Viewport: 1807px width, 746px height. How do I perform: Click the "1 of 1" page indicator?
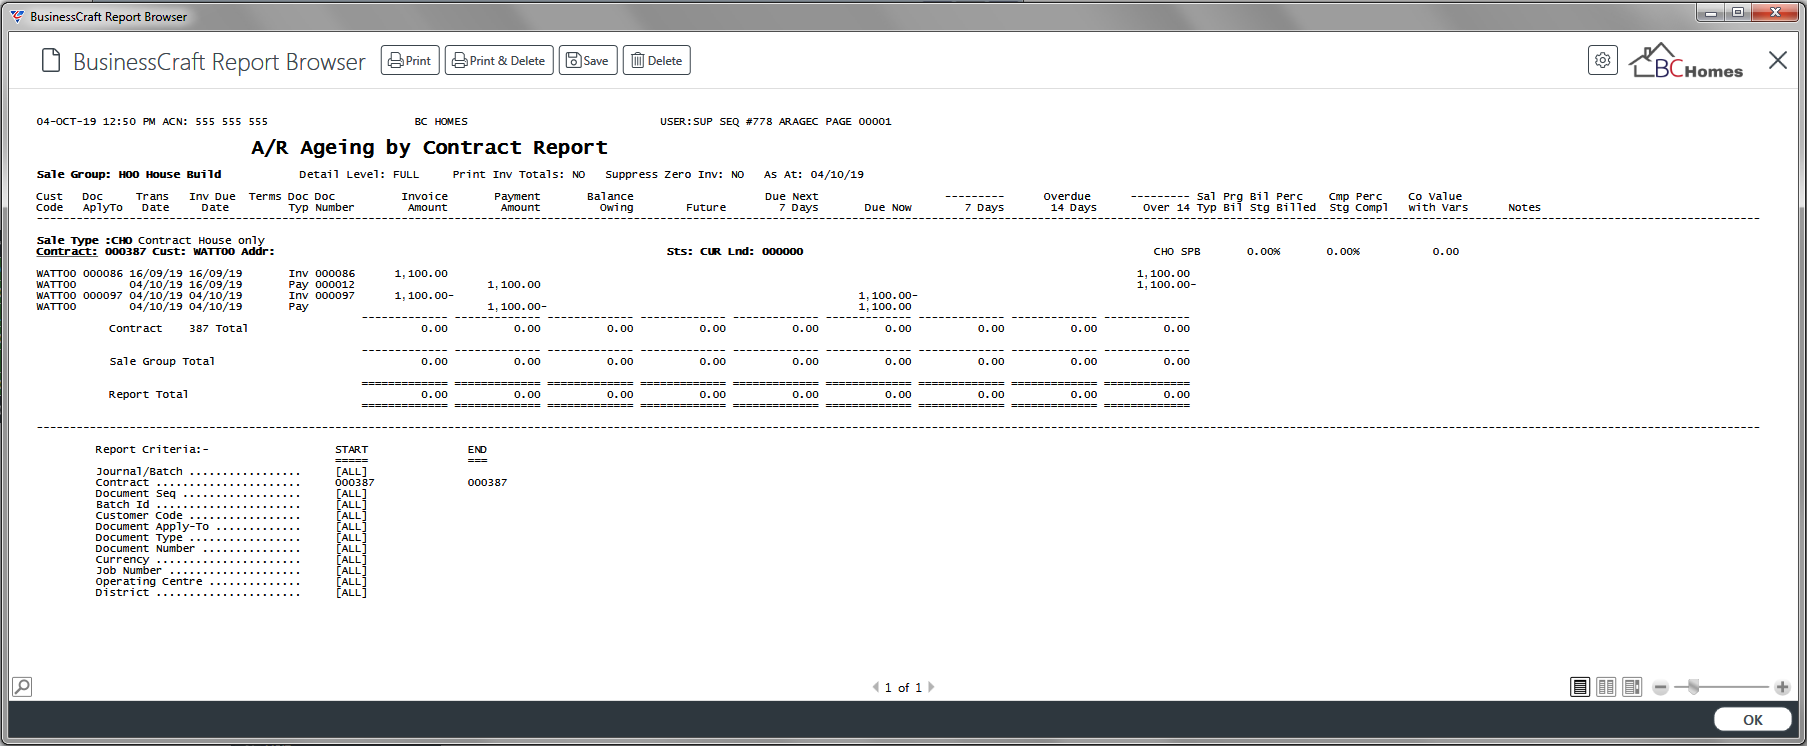(x=903, y=688)
